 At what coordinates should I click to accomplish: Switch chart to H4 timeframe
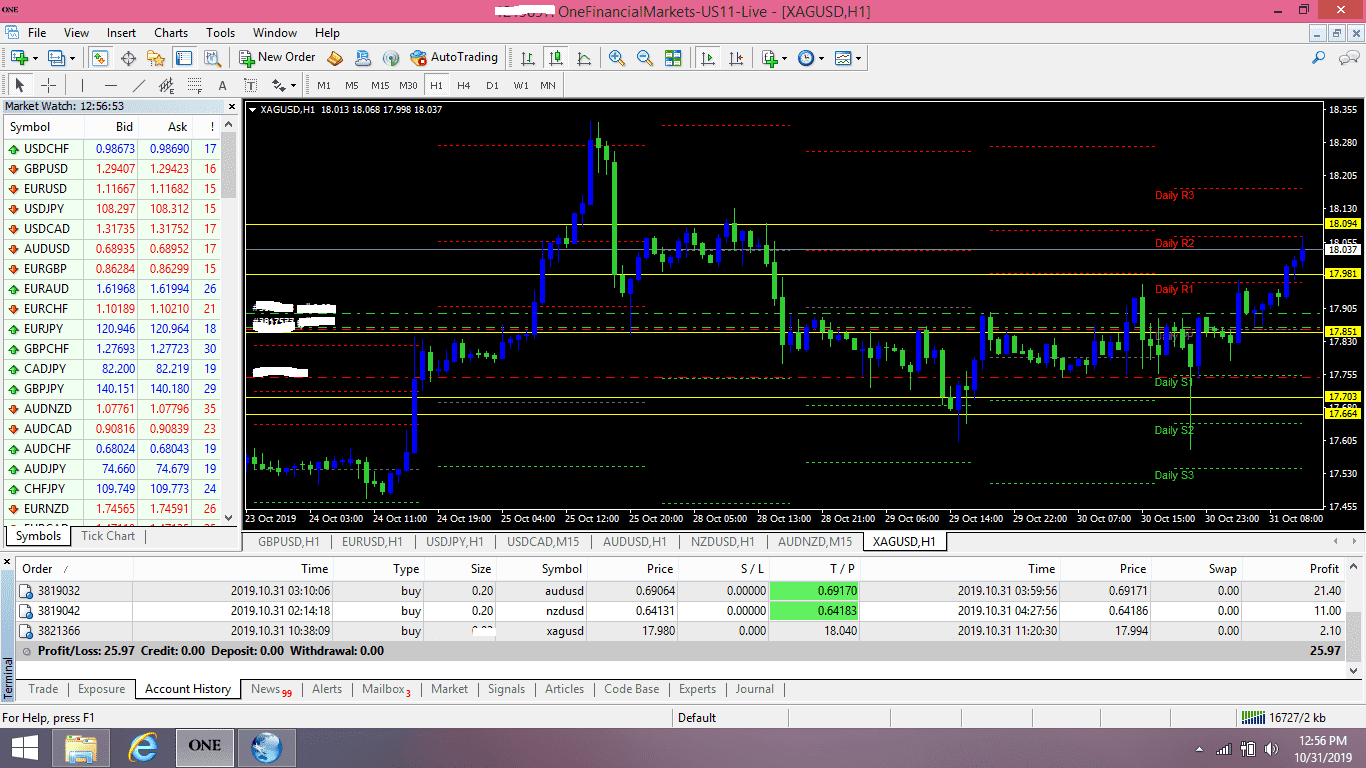click(x=464, y=85)
